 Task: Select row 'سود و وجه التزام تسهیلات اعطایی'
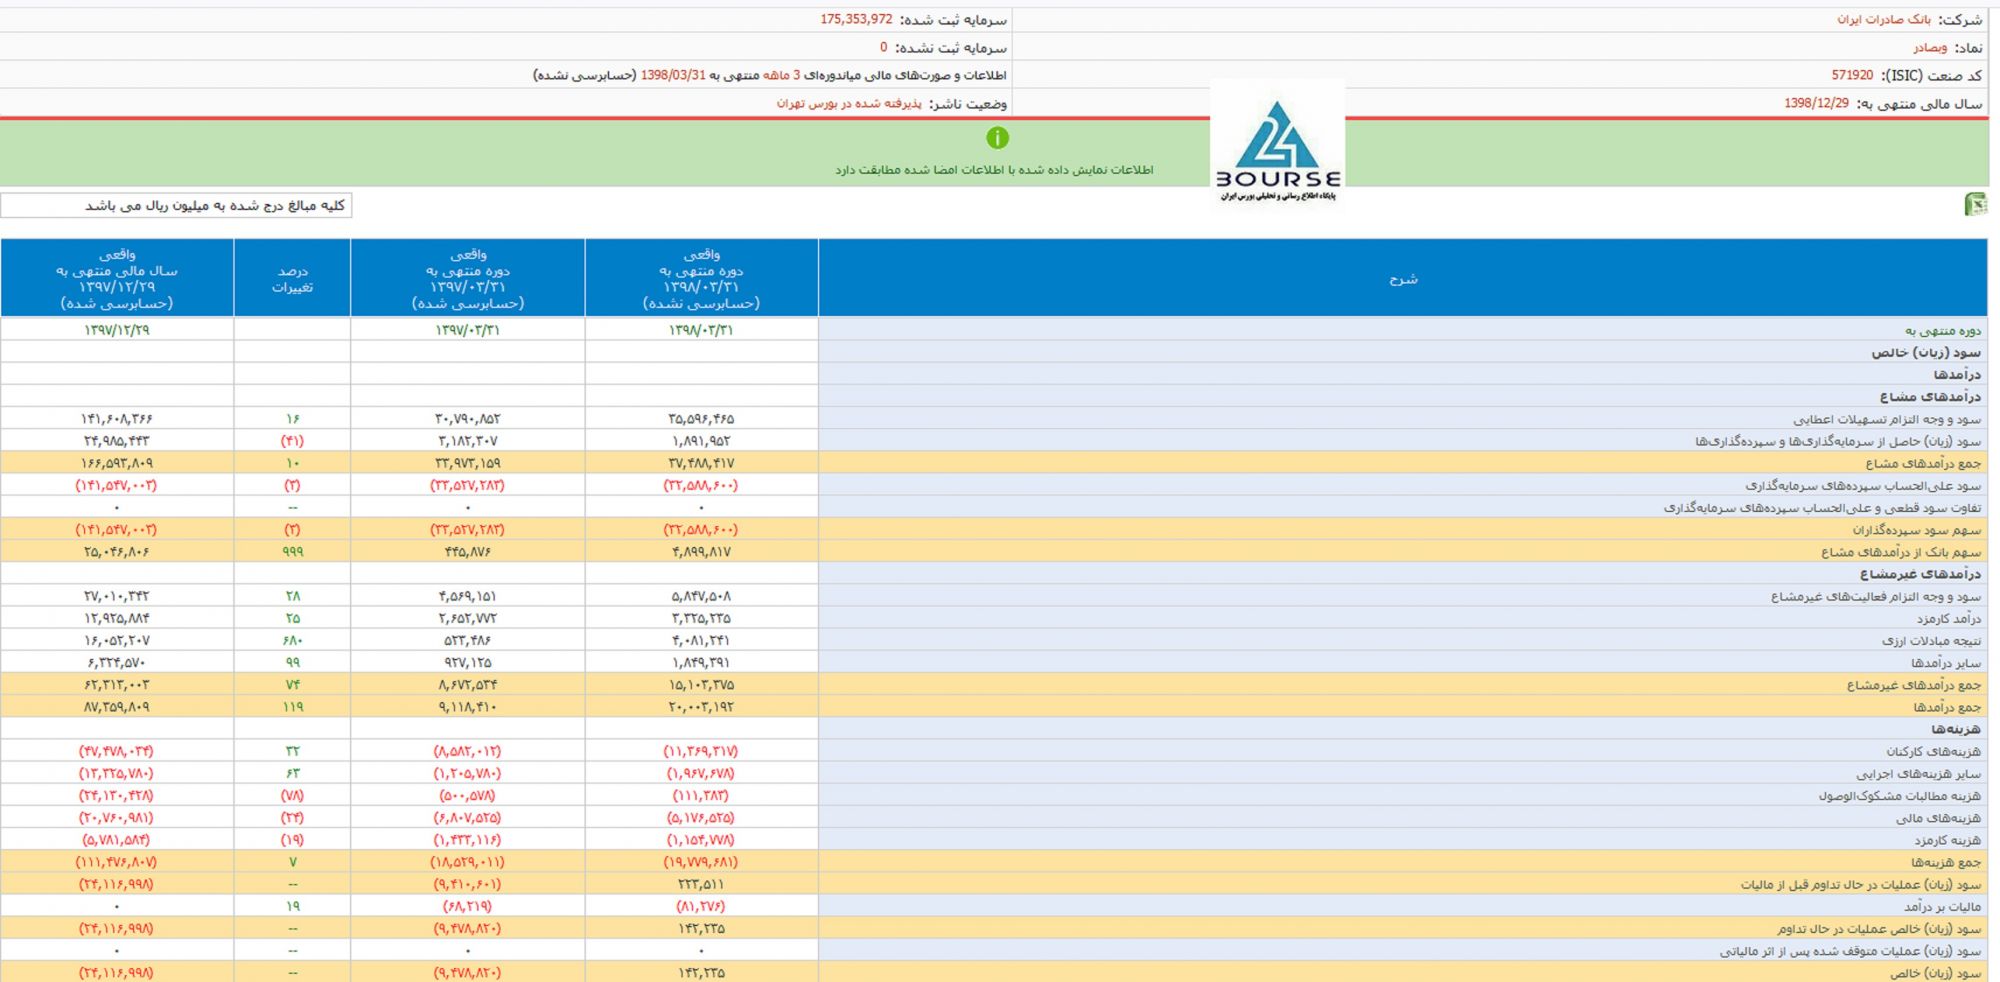[994, 419]
